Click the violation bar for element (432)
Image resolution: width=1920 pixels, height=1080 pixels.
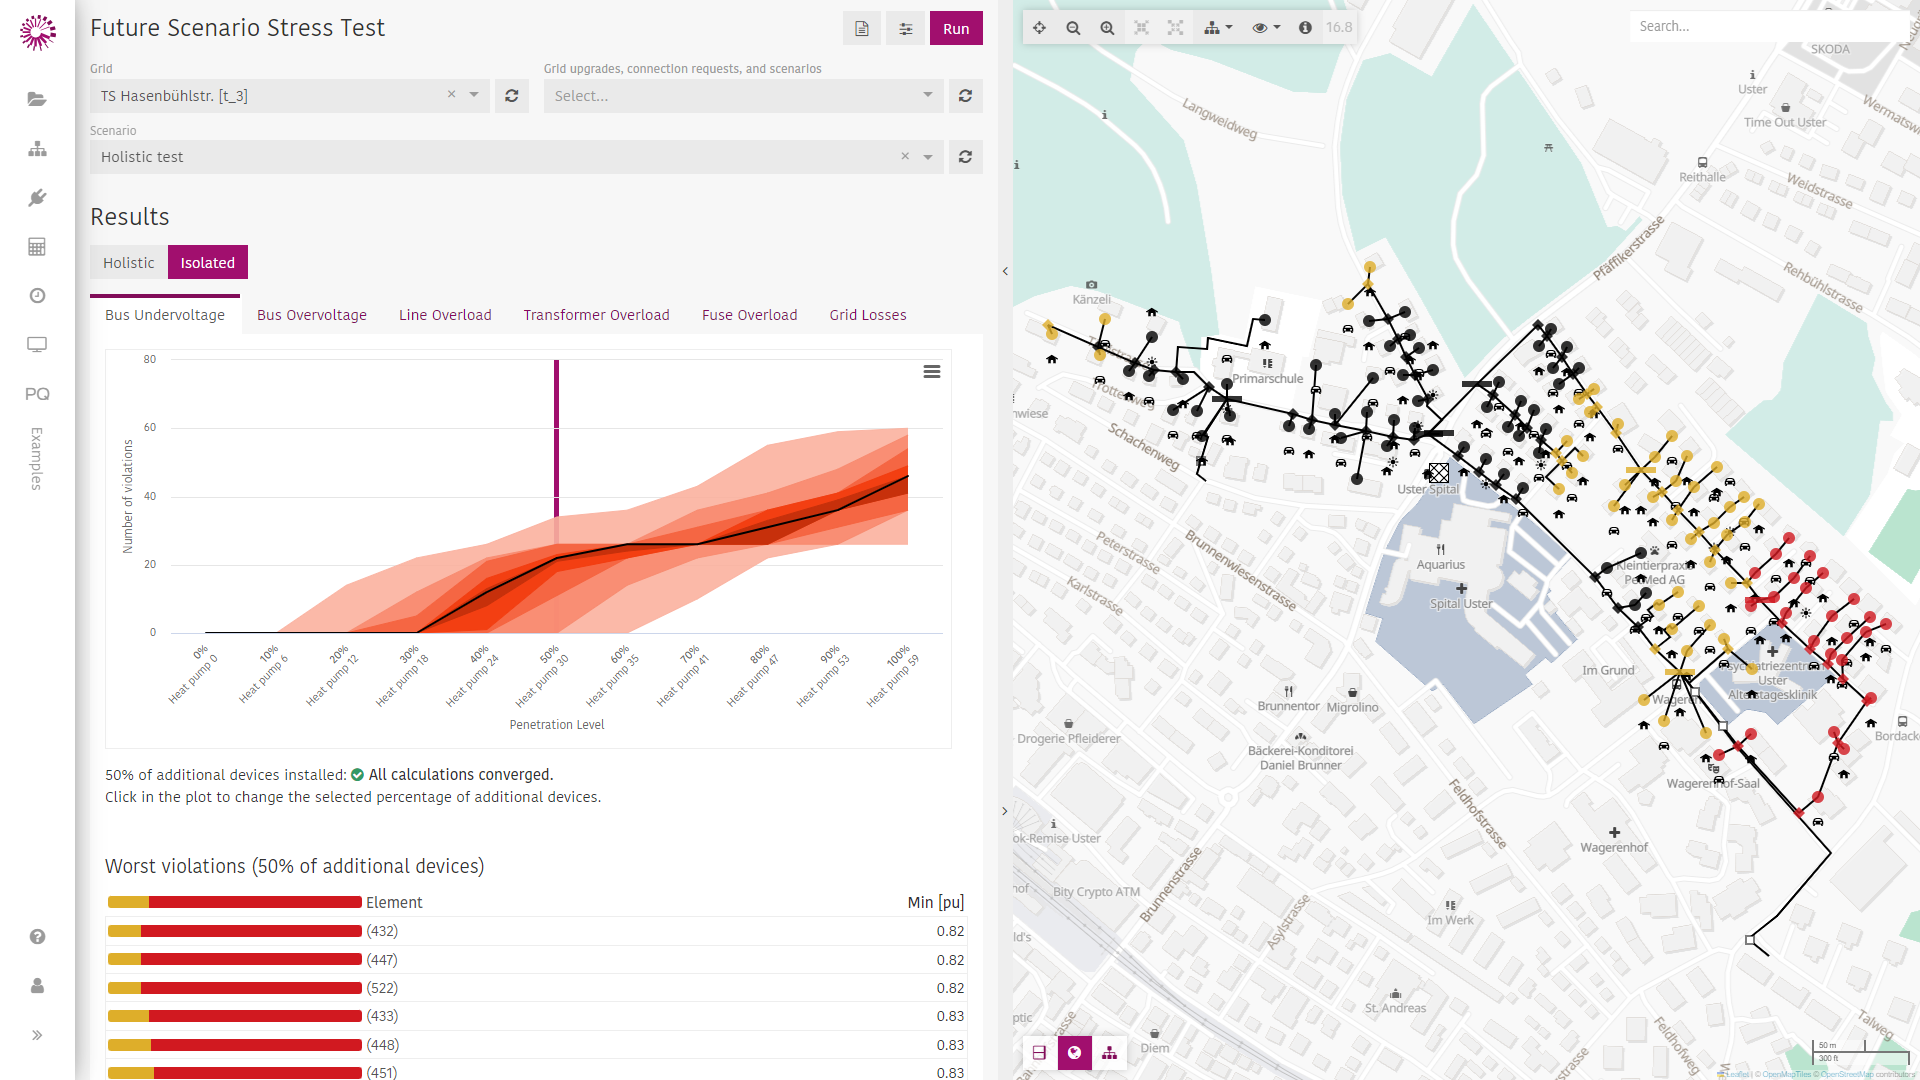click(235, 931)
